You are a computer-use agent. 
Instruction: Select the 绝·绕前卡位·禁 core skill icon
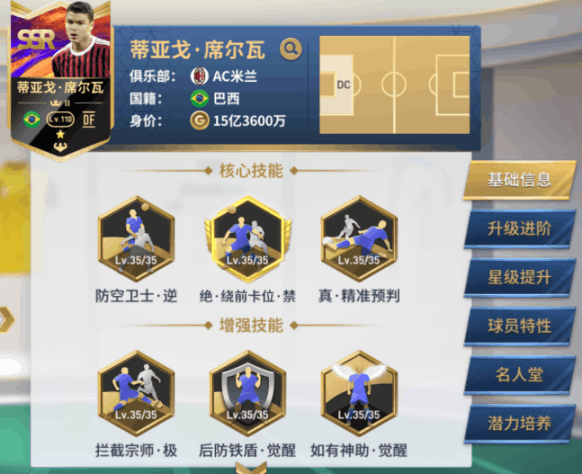248,239
